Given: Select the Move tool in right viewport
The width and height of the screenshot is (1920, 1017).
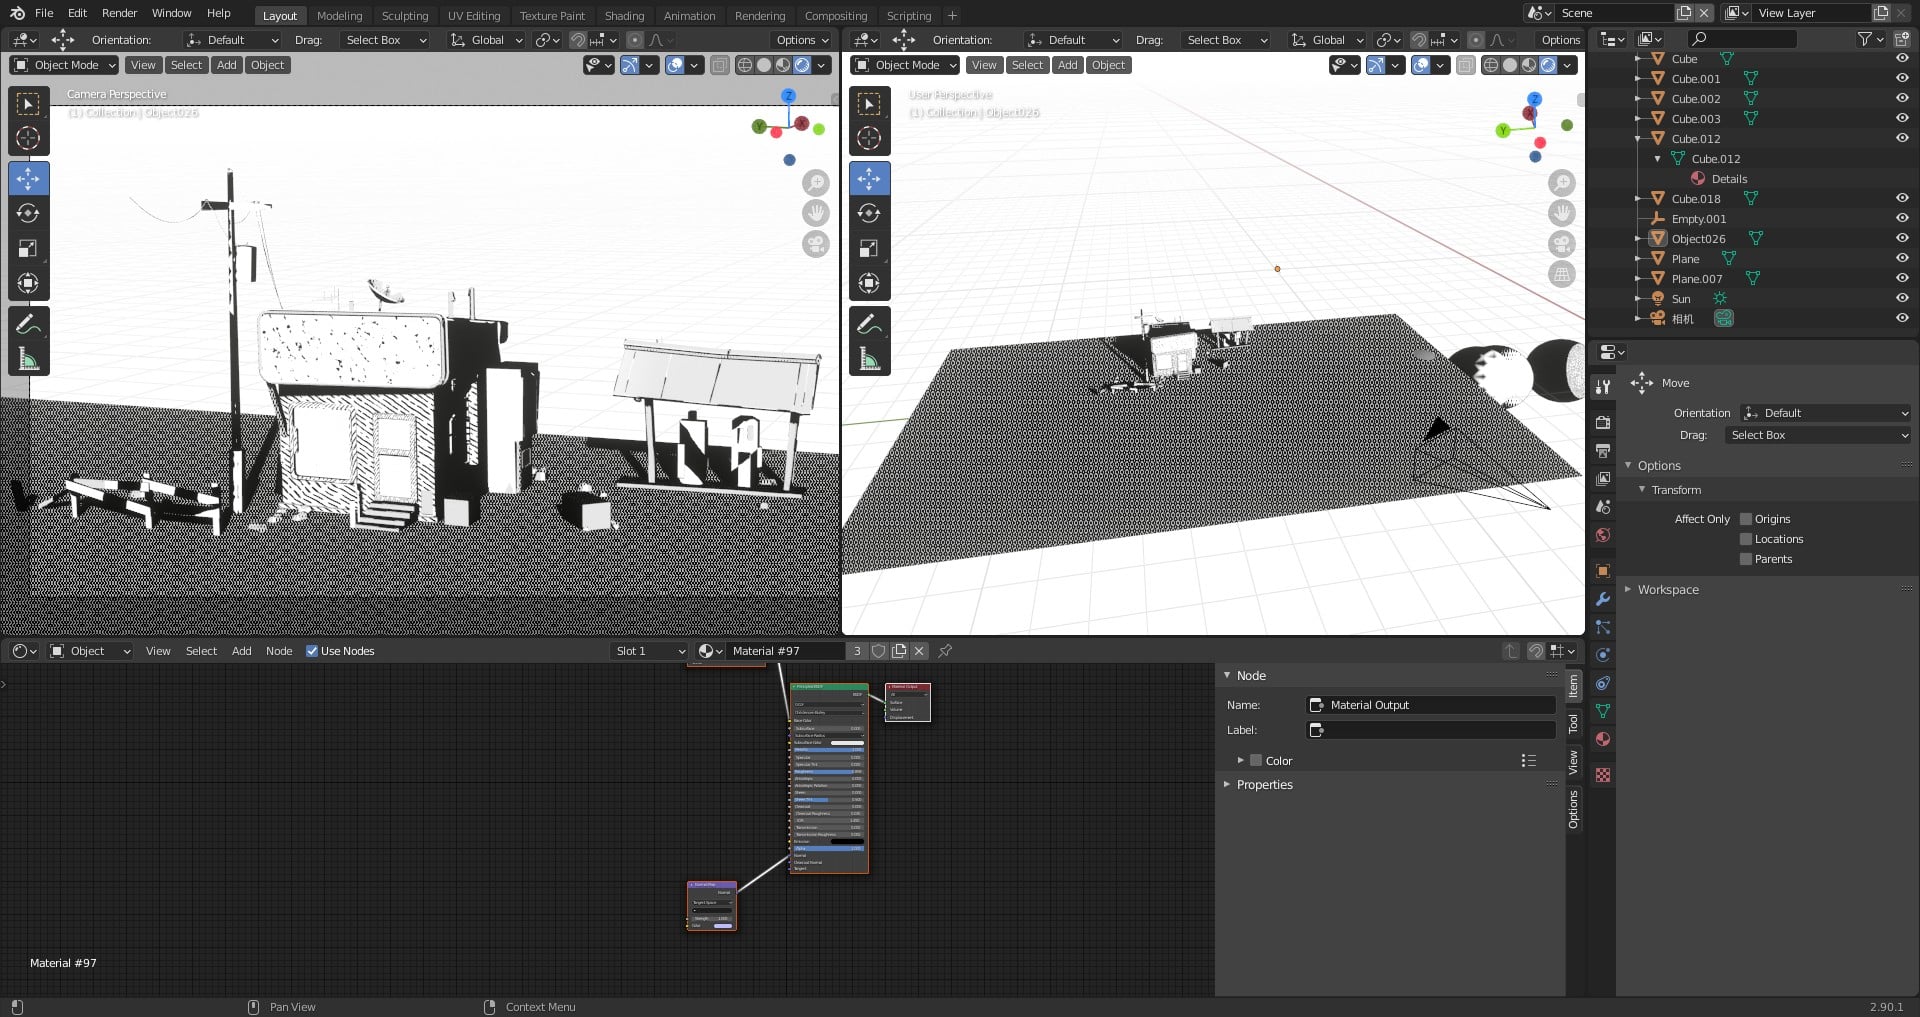Looking at the screenshot, I should coord(869,179).
